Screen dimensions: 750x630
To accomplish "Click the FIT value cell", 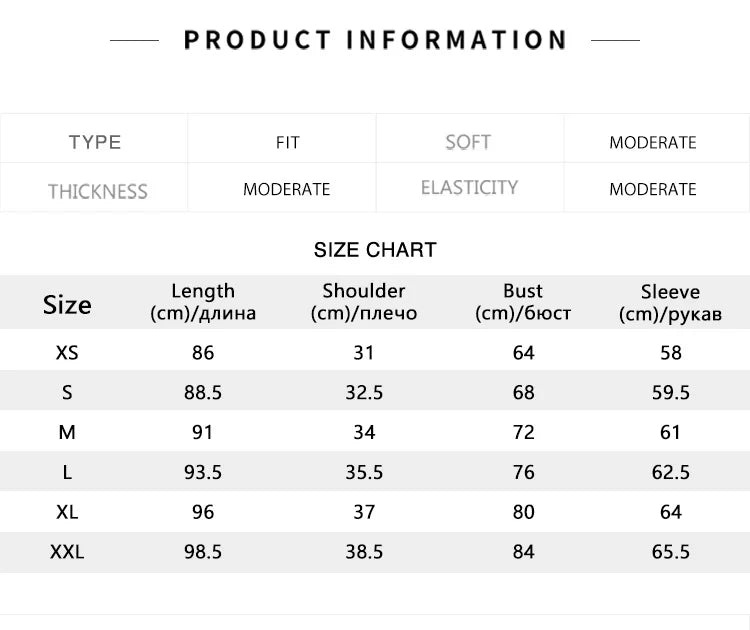I will pyautogui.click(x=287, y=143).
